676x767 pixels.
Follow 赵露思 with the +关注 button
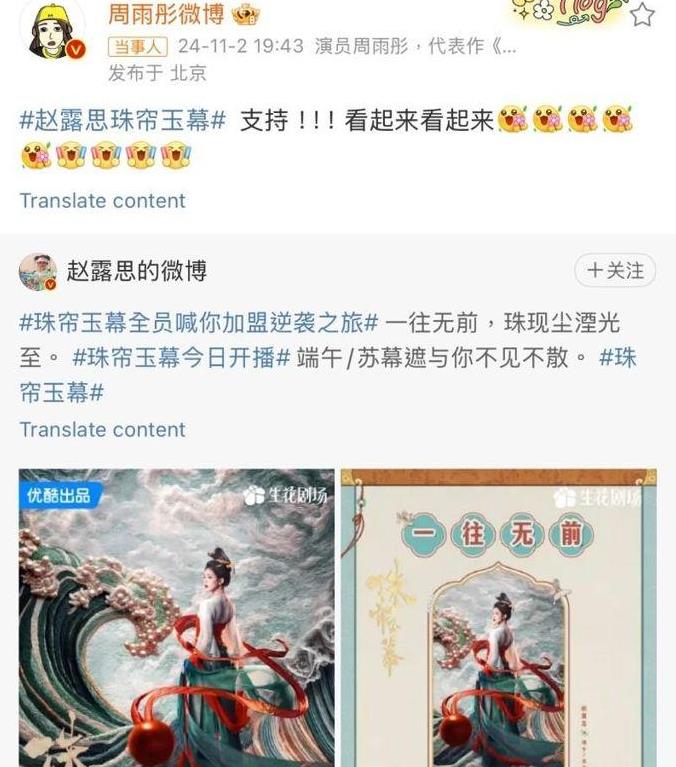click(x=615, y=270)
